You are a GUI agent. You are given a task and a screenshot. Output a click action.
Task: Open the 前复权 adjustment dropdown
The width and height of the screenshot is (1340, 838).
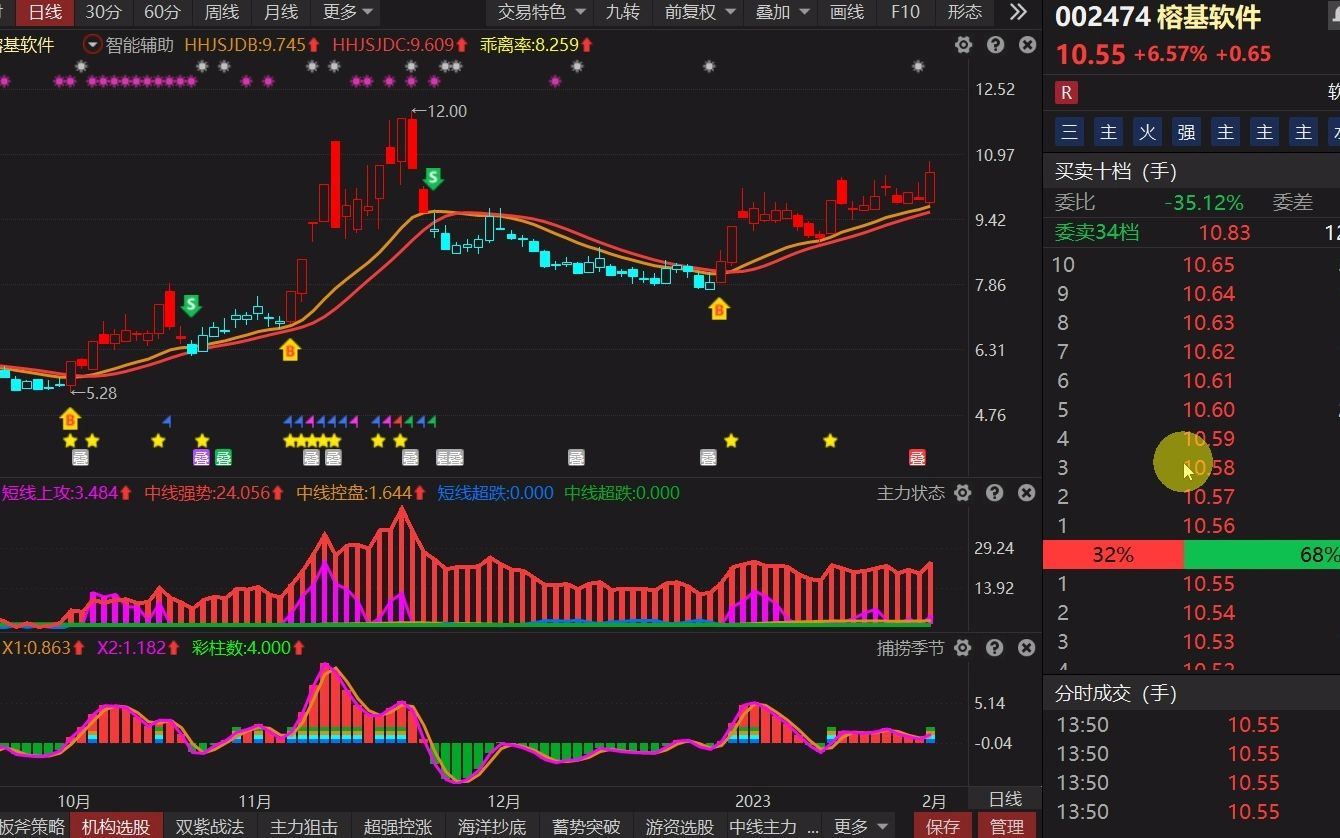pos(700,12)
